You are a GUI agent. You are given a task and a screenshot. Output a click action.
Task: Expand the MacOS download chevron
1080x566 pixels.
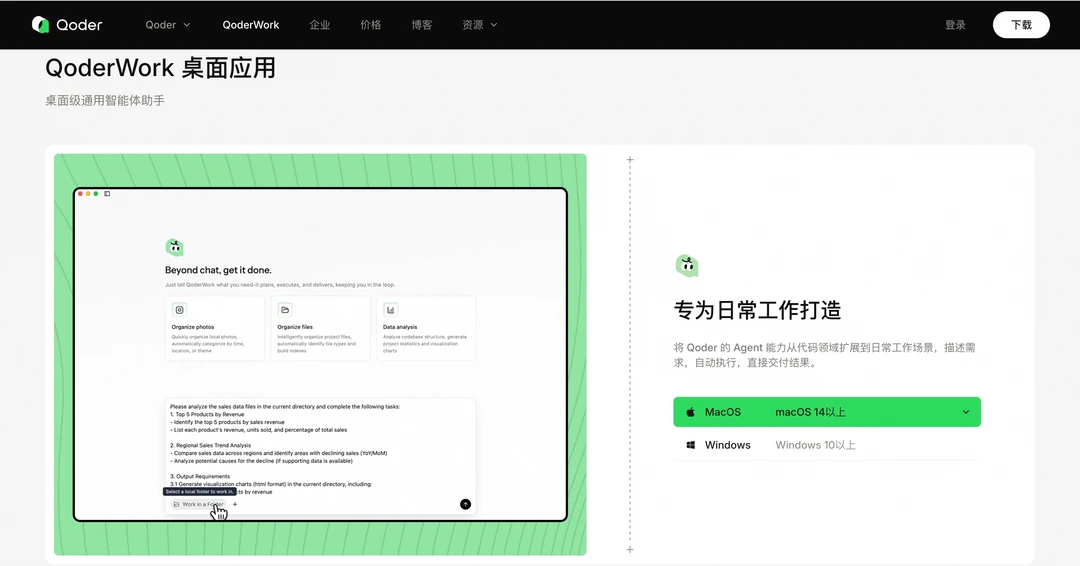pos(966,412)
